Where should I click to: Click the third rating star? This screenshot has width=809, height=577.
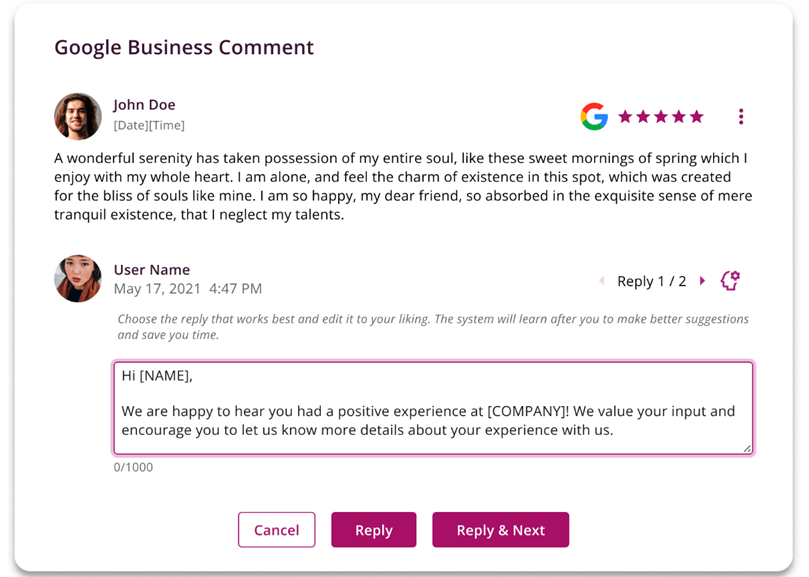(x=661, y=116)
